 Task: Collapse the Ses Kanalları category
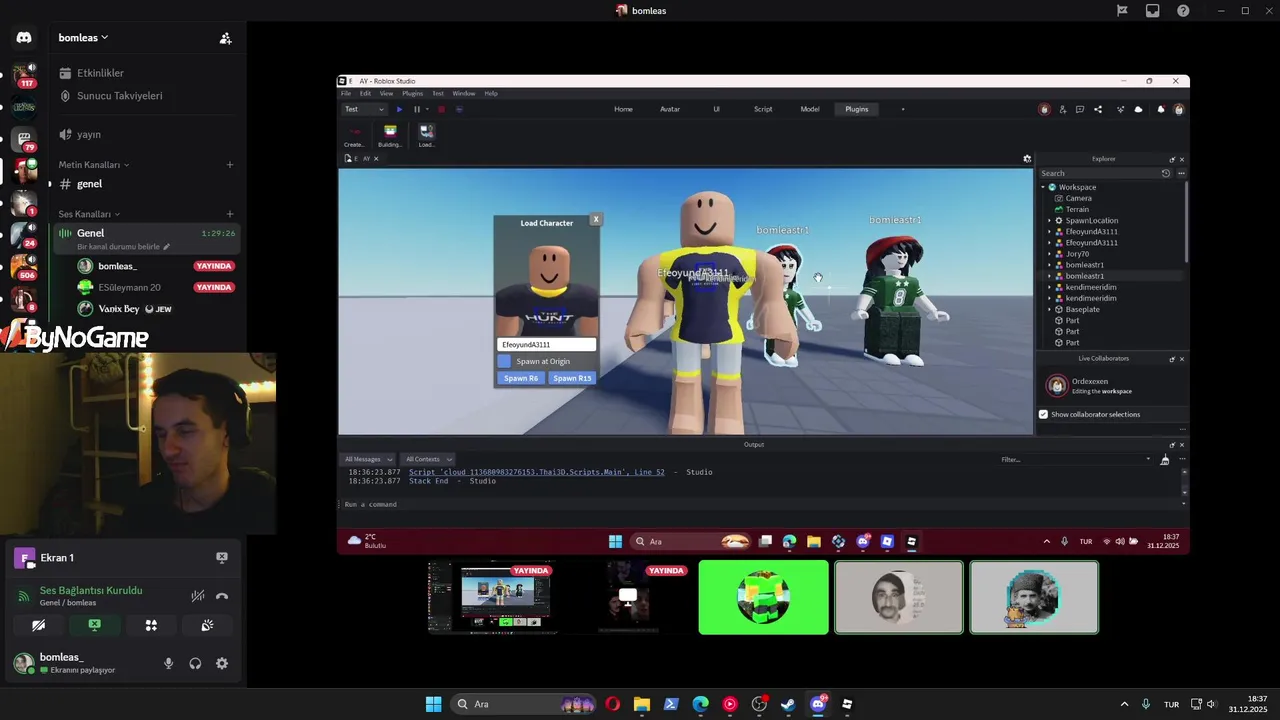pyautogui.click(x=89, y=214)
